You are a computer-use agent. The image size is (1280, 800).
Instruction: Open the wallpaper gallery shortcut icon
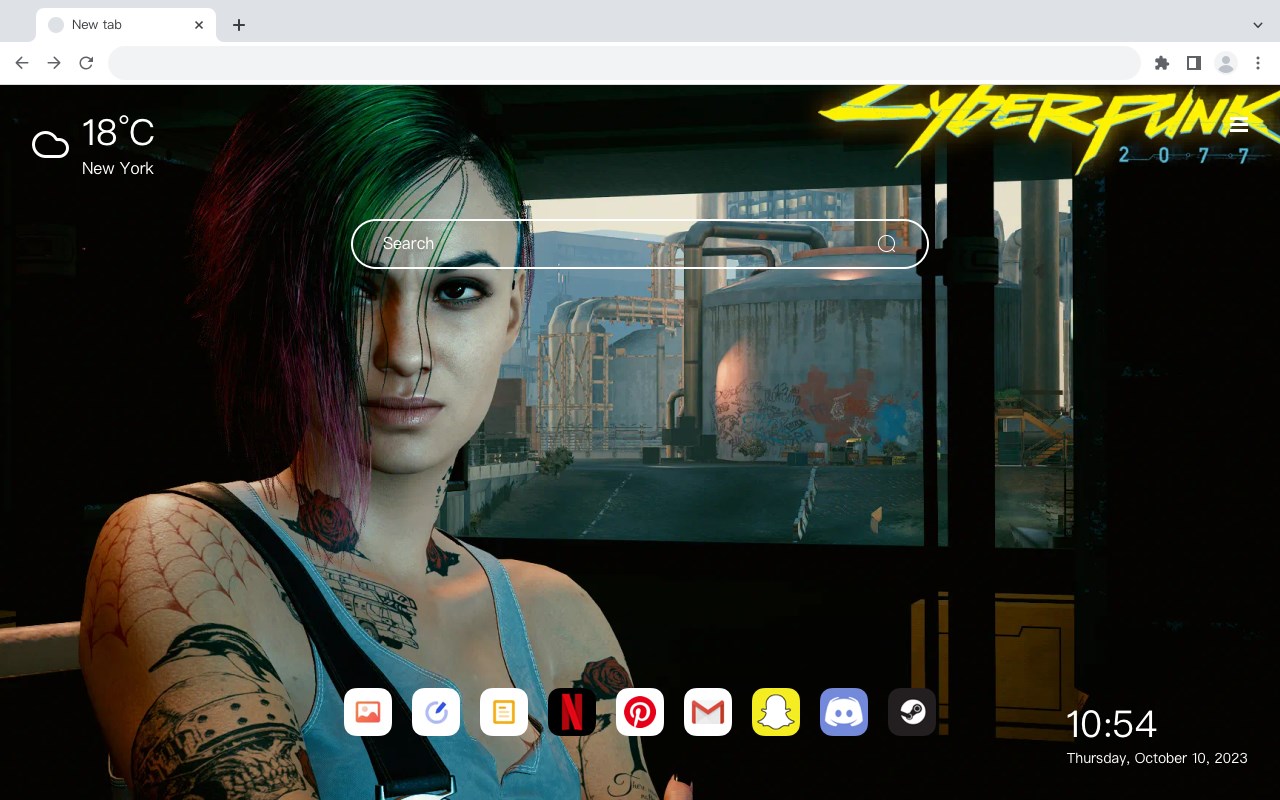tap(368, 712)
